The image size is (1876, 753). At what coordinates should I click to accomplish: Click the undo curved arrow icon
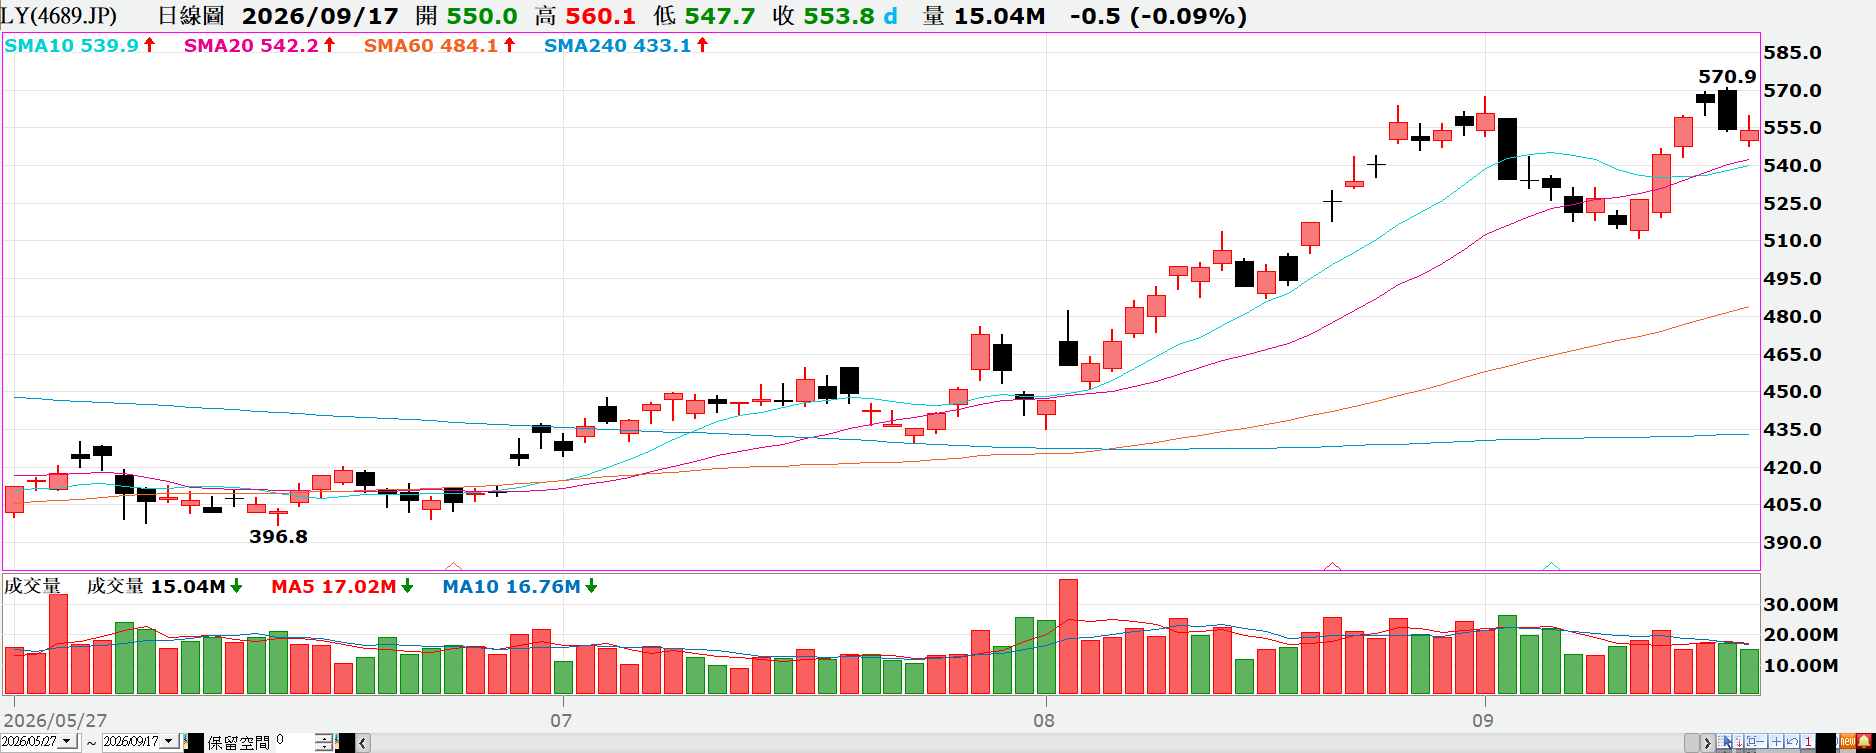pos(1792,742)
